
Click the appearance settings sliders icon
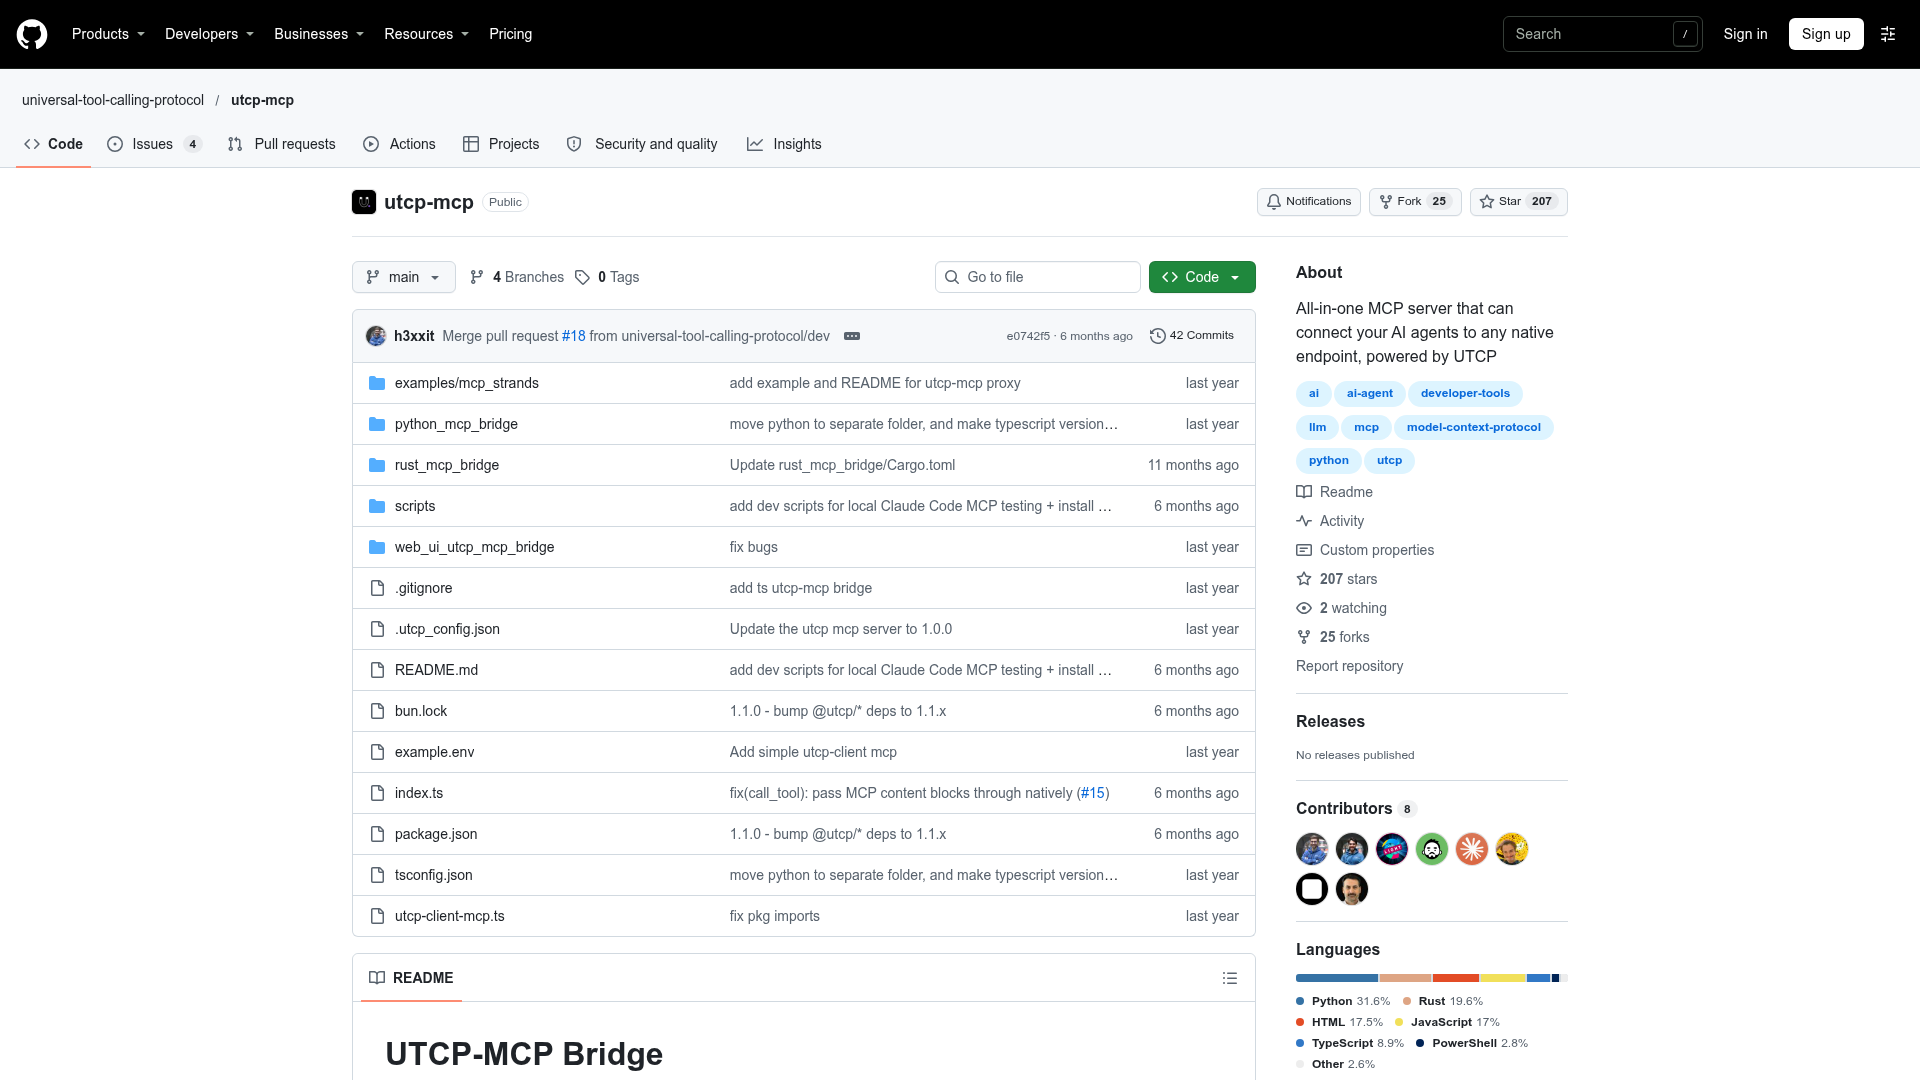[1888, 34]
